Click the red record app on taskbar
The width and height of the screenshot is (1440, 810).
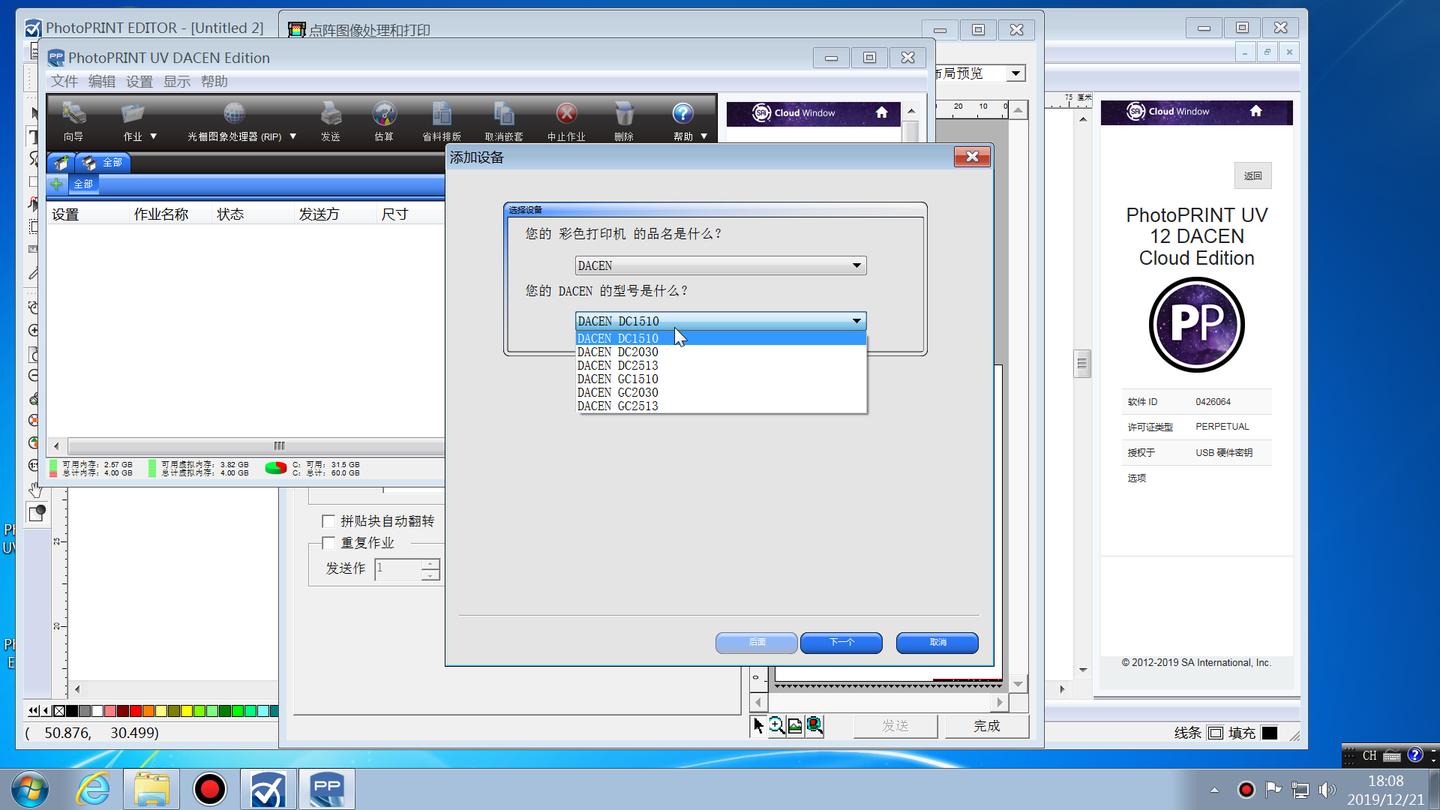pos(209,789)
